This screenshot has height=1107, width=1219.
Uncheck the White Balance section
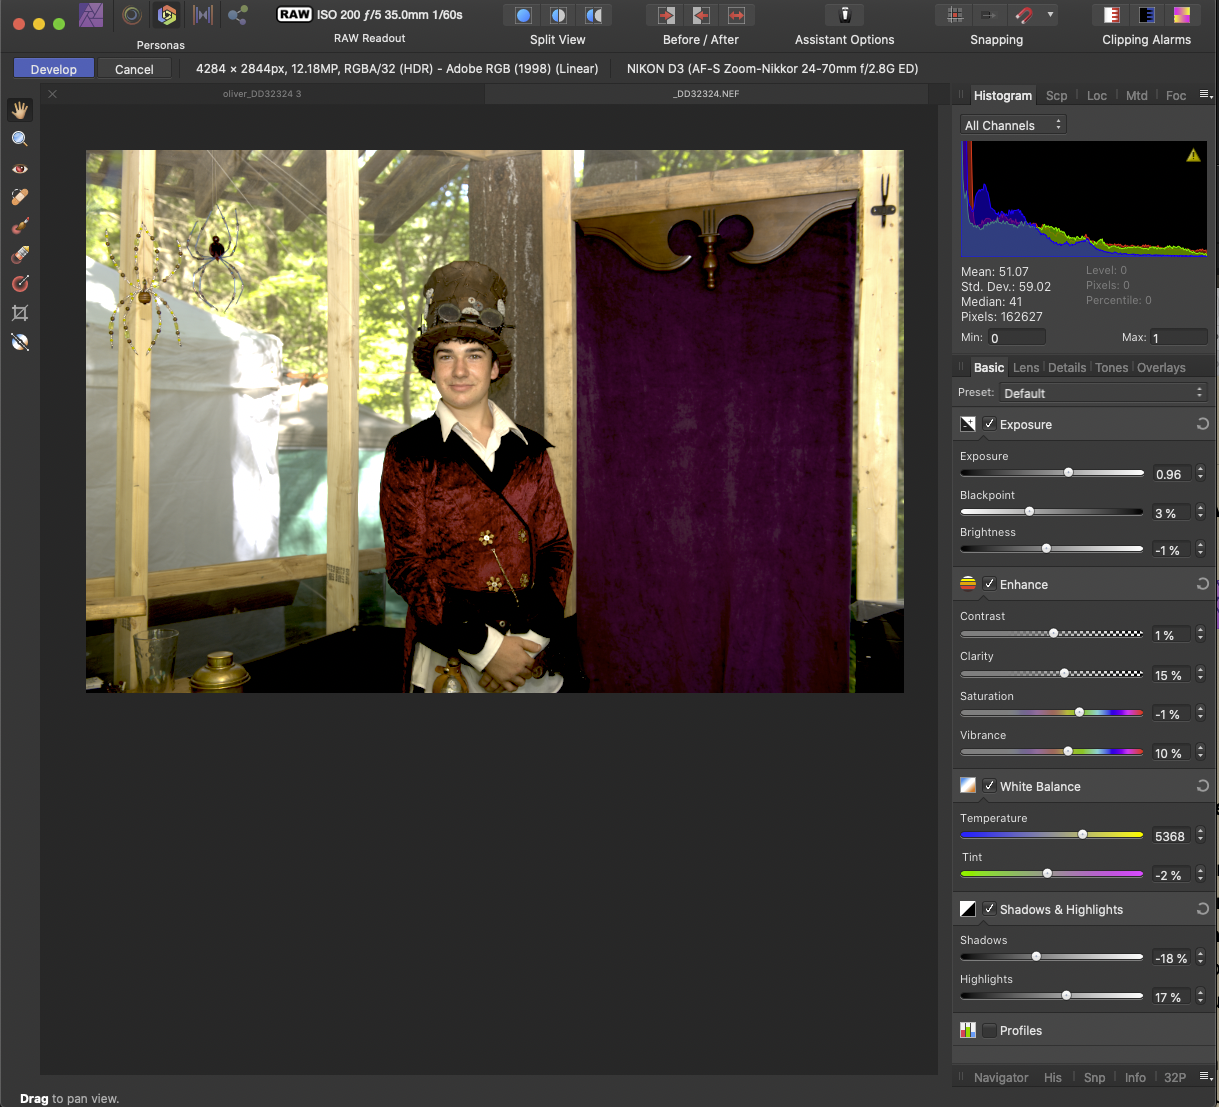pos(989,786)
